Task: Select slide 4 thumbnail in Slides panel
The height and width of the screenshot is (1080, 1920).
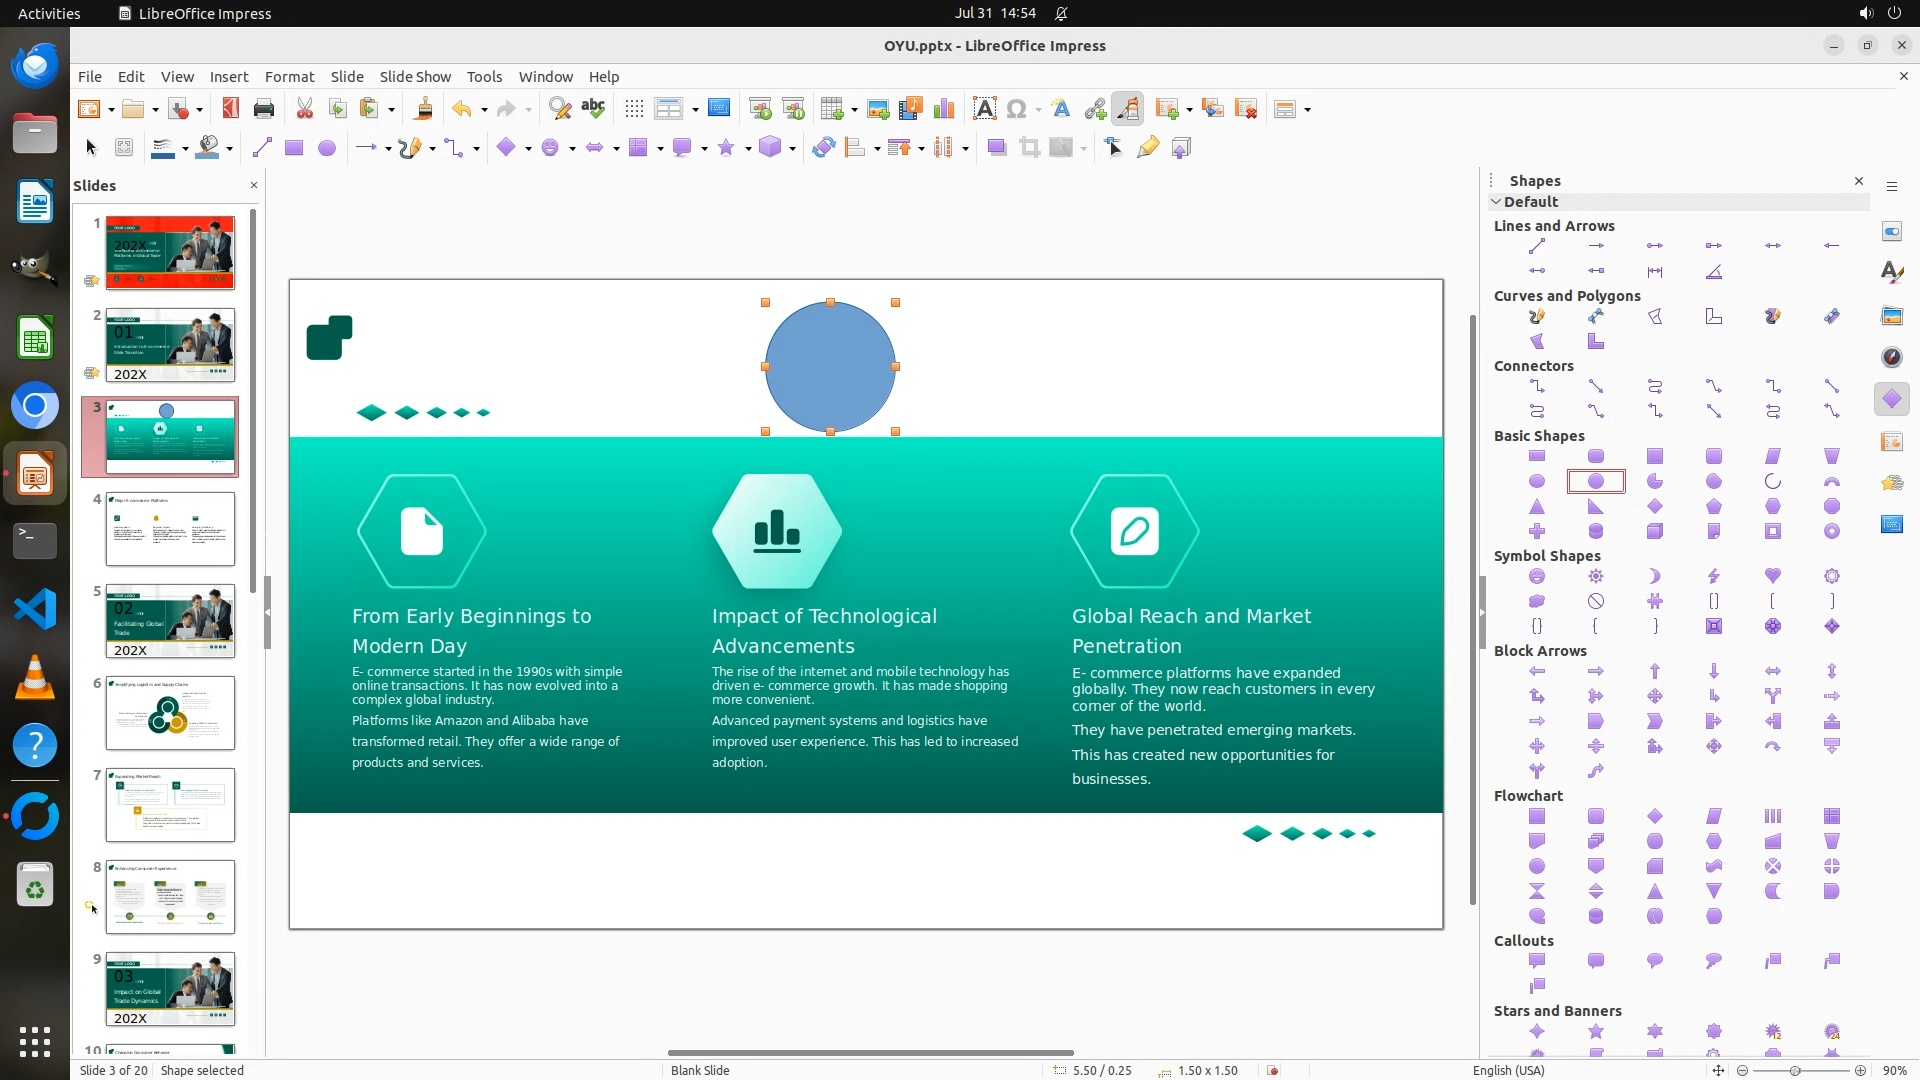Action: [x=170, y=529]
